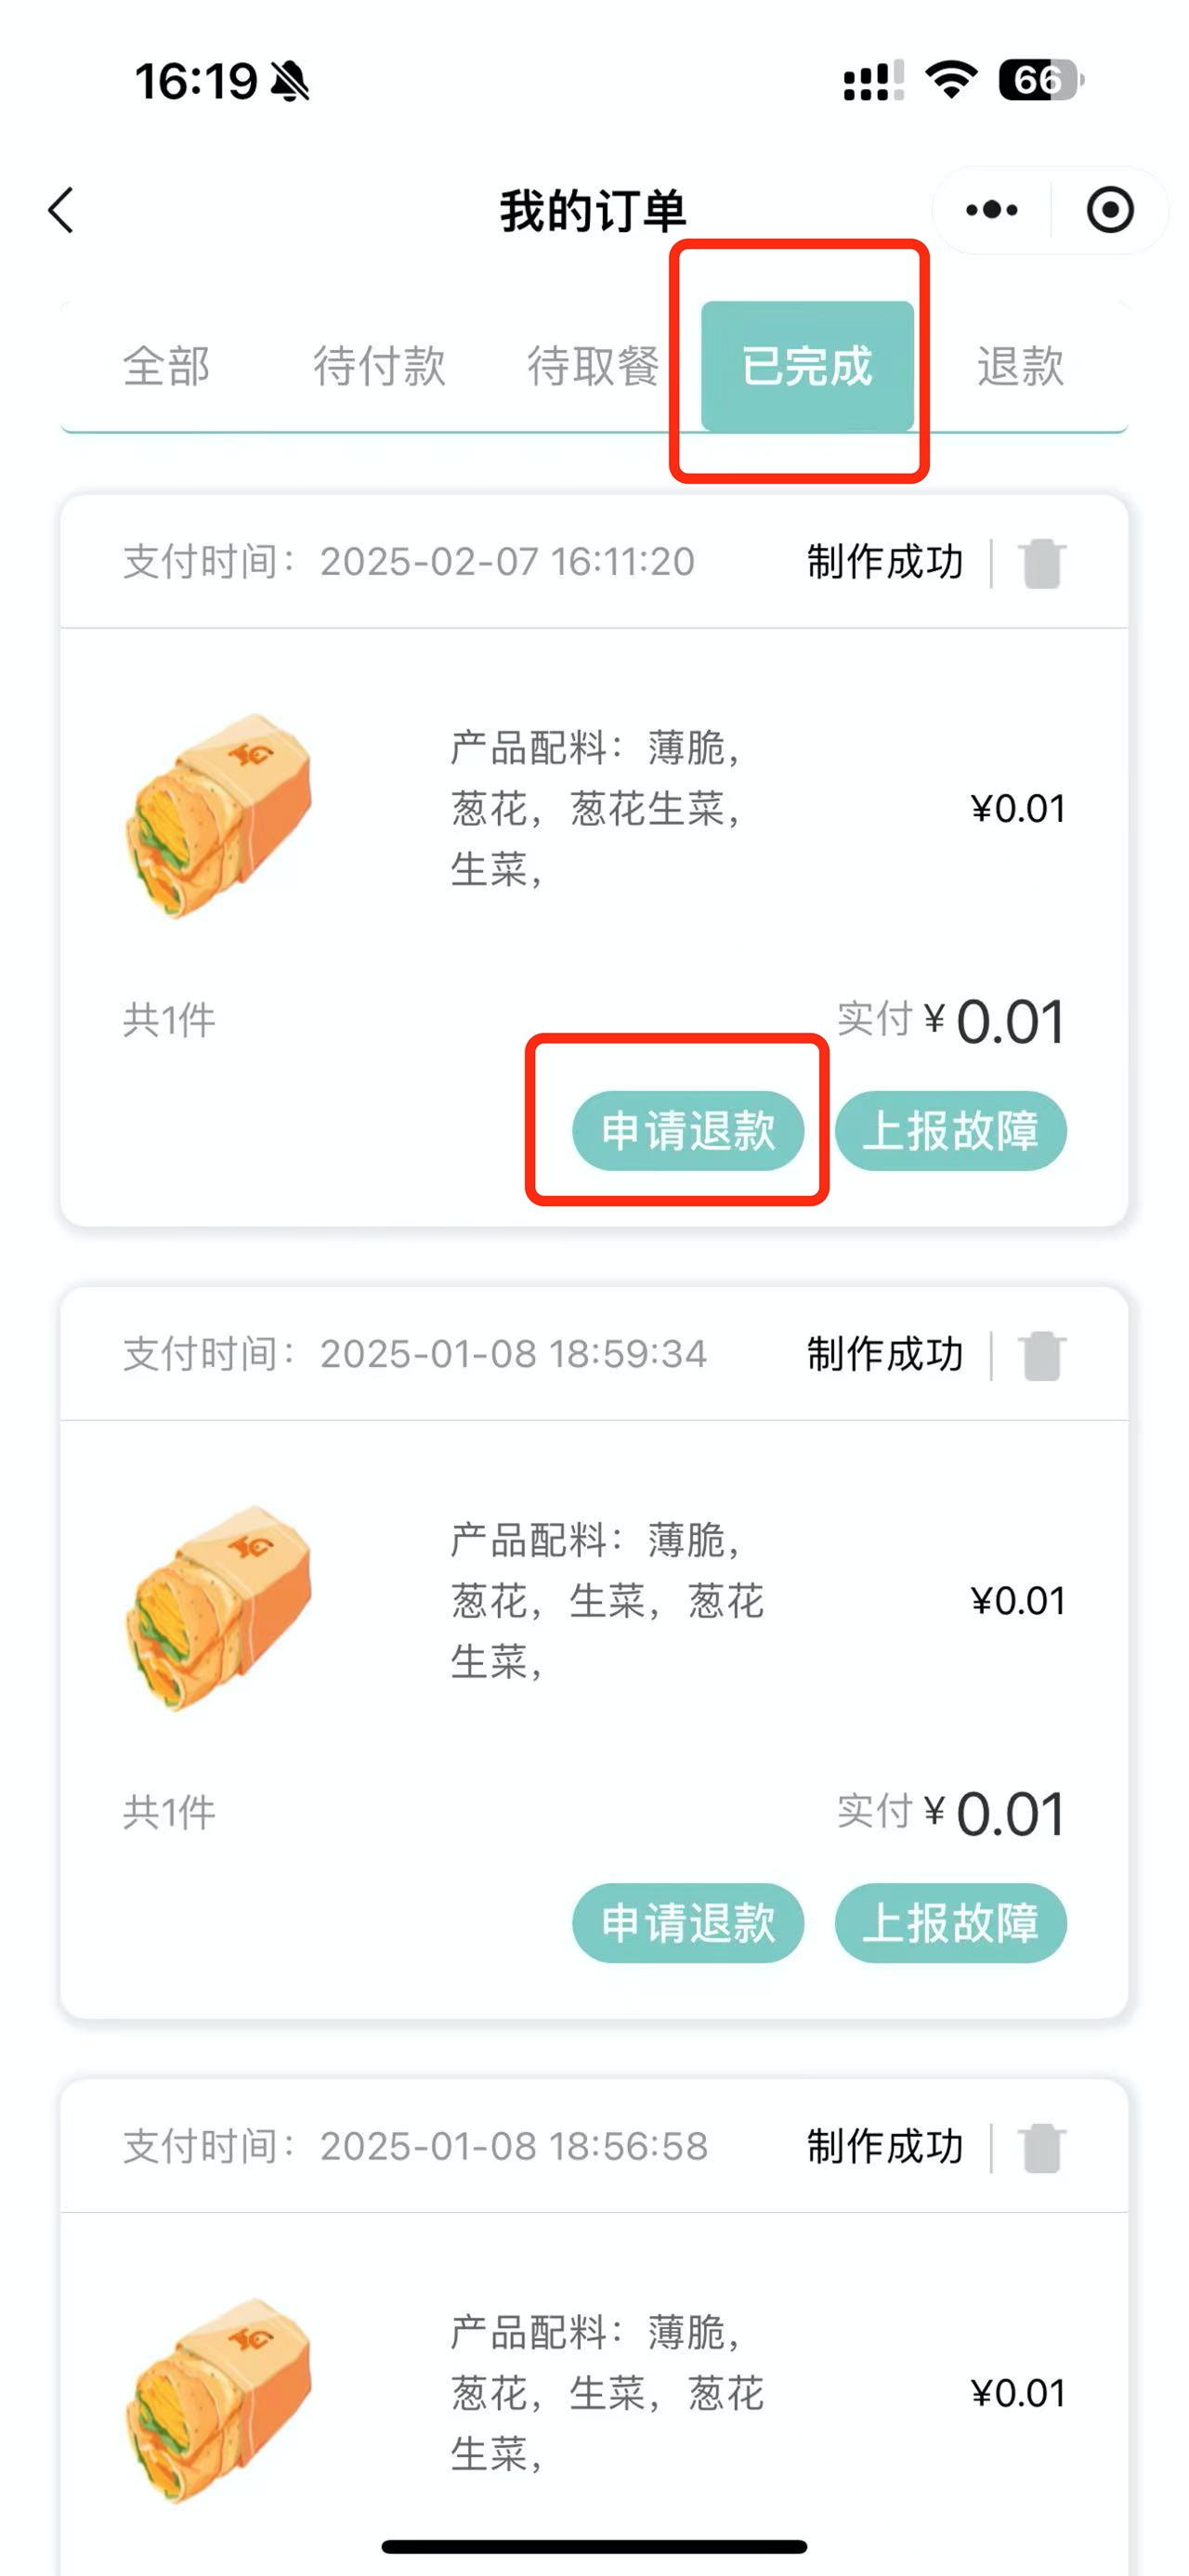
Task: Report fault for the 18:59:34 order
Action: click(x=950, y=1922)
